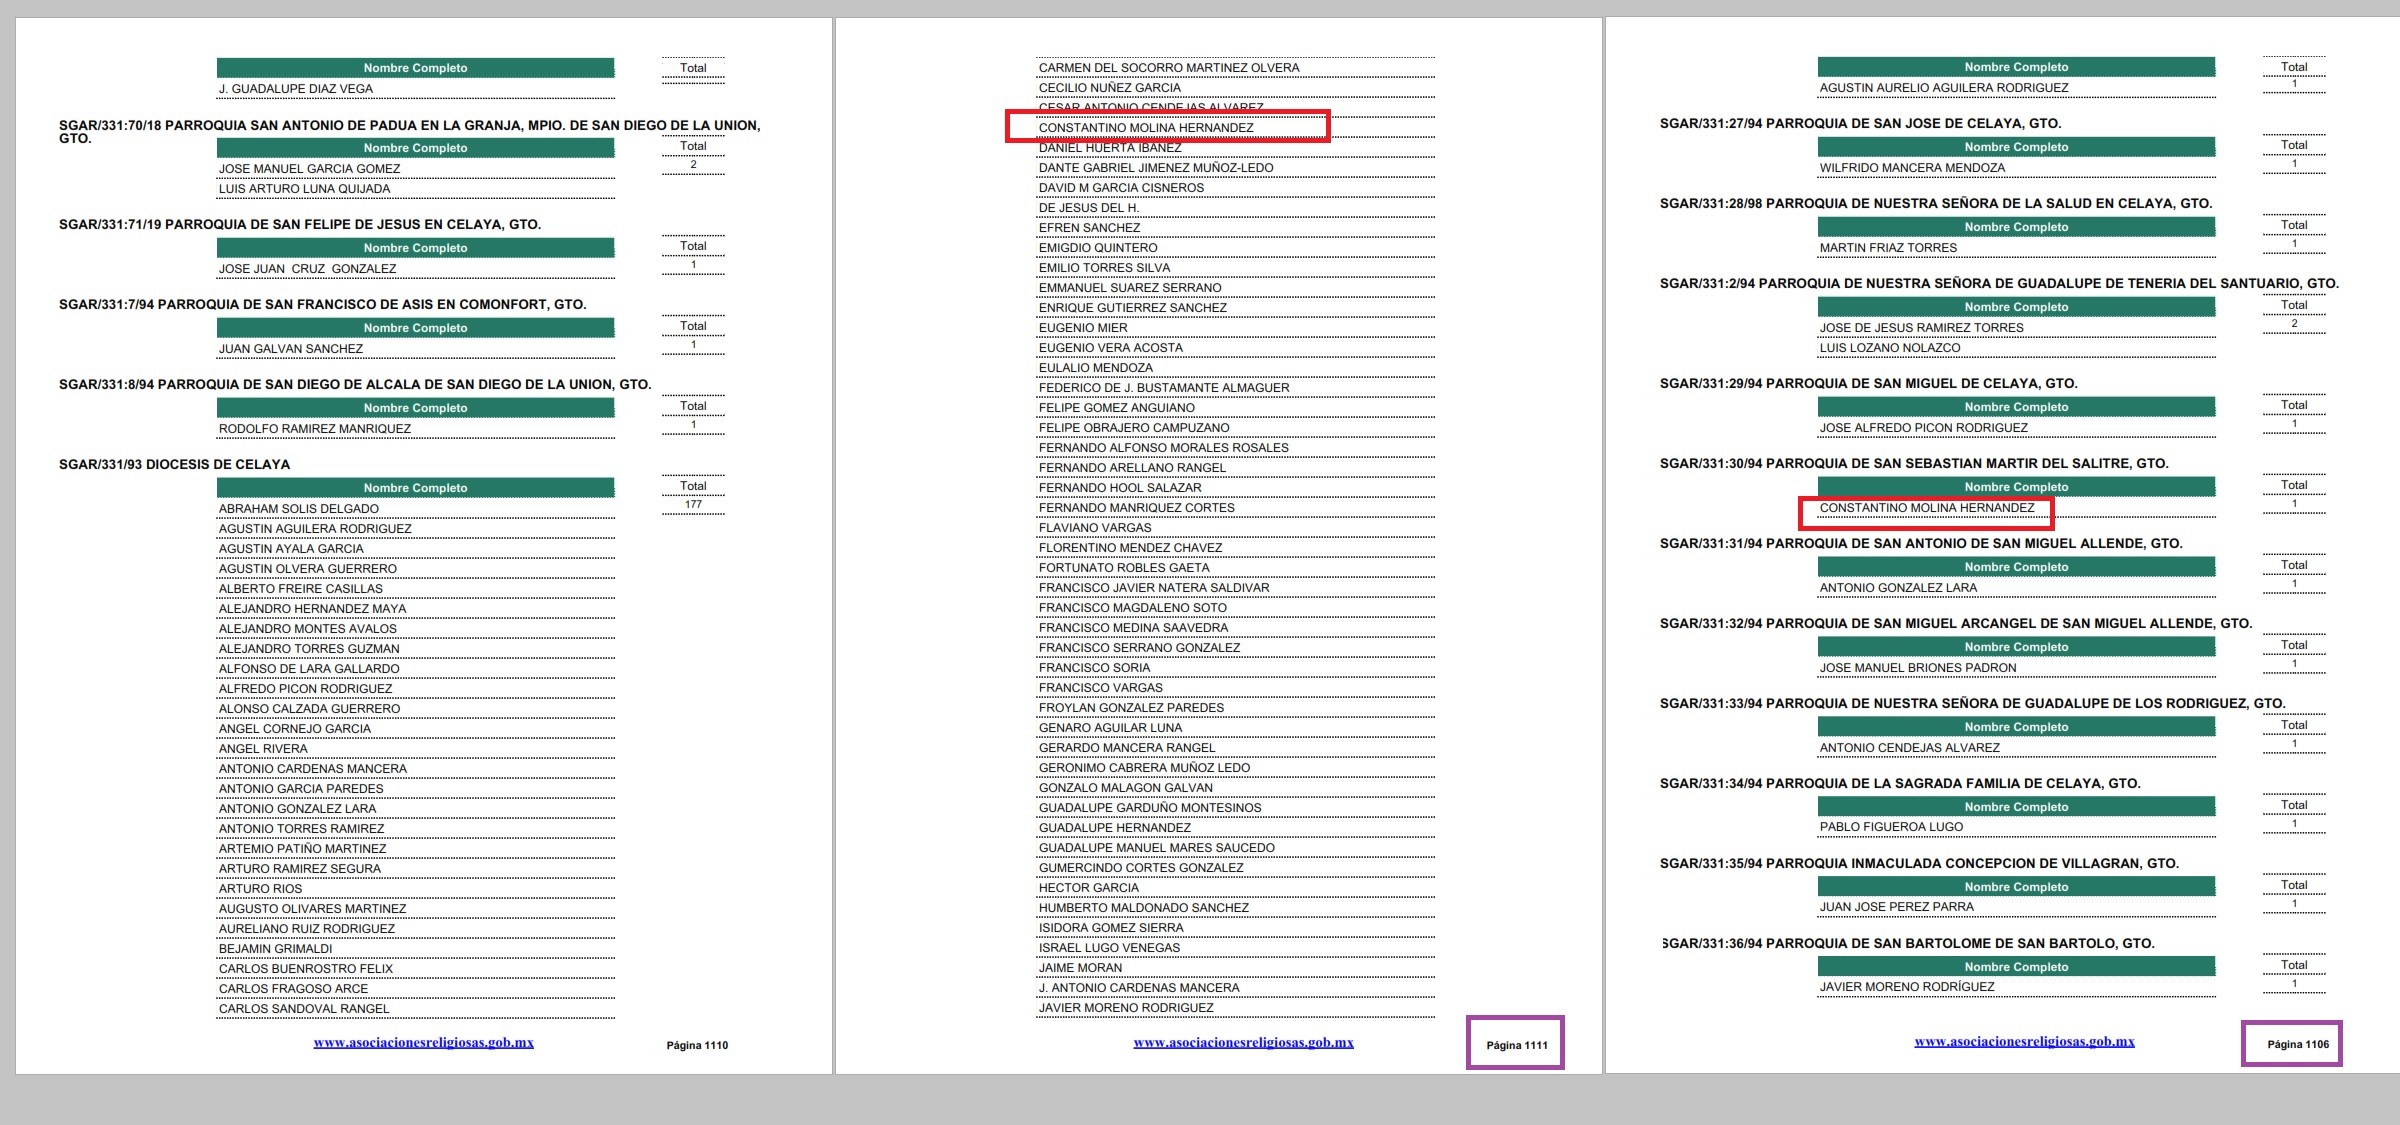Select CARLOS SANDOVAL RANGEL row

click(x=416, y=1008)
